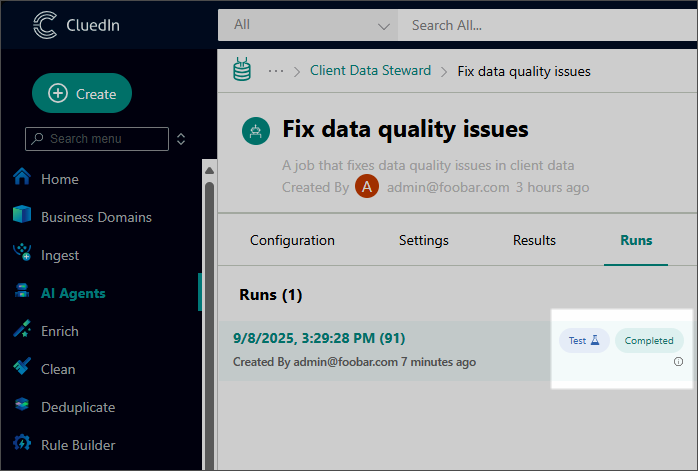The height and width of the screenshot is (471, 698).
Task: Click the Deduplicate icon in sidebar
Action: click(x=22, y=406)
